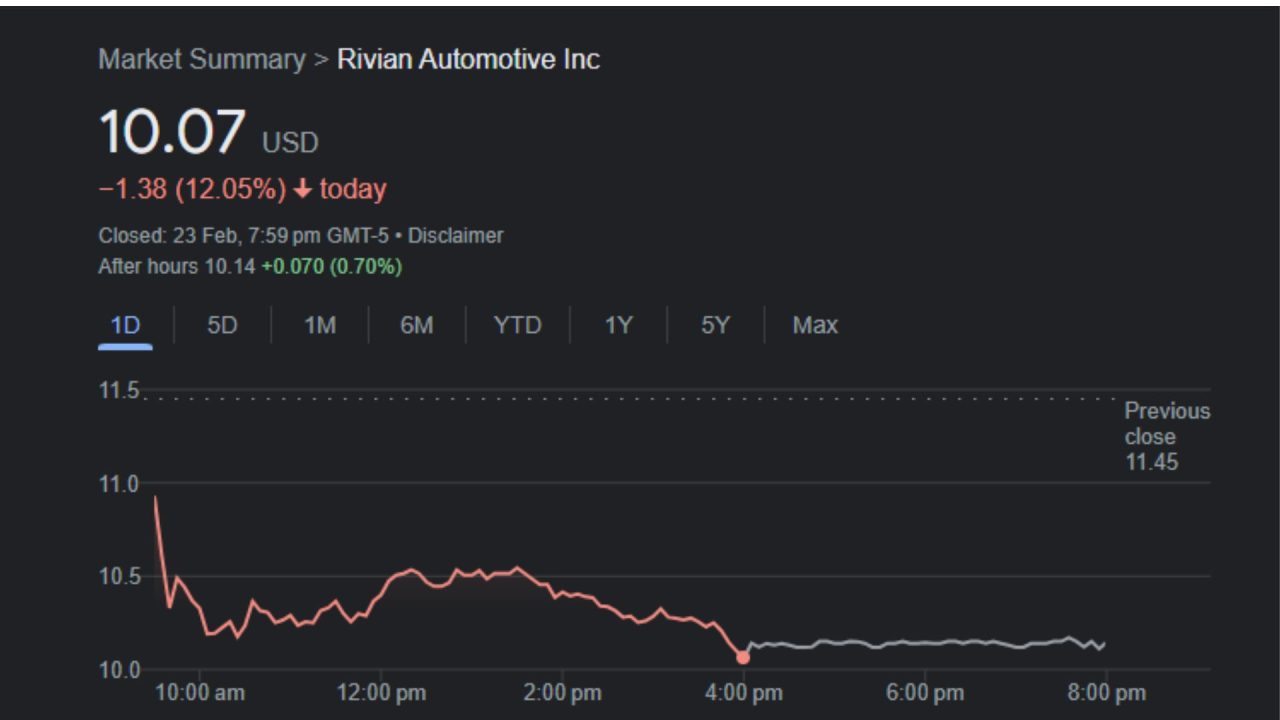
Task: Click the 2:00 pm axis label
Action: coord(562,692)
